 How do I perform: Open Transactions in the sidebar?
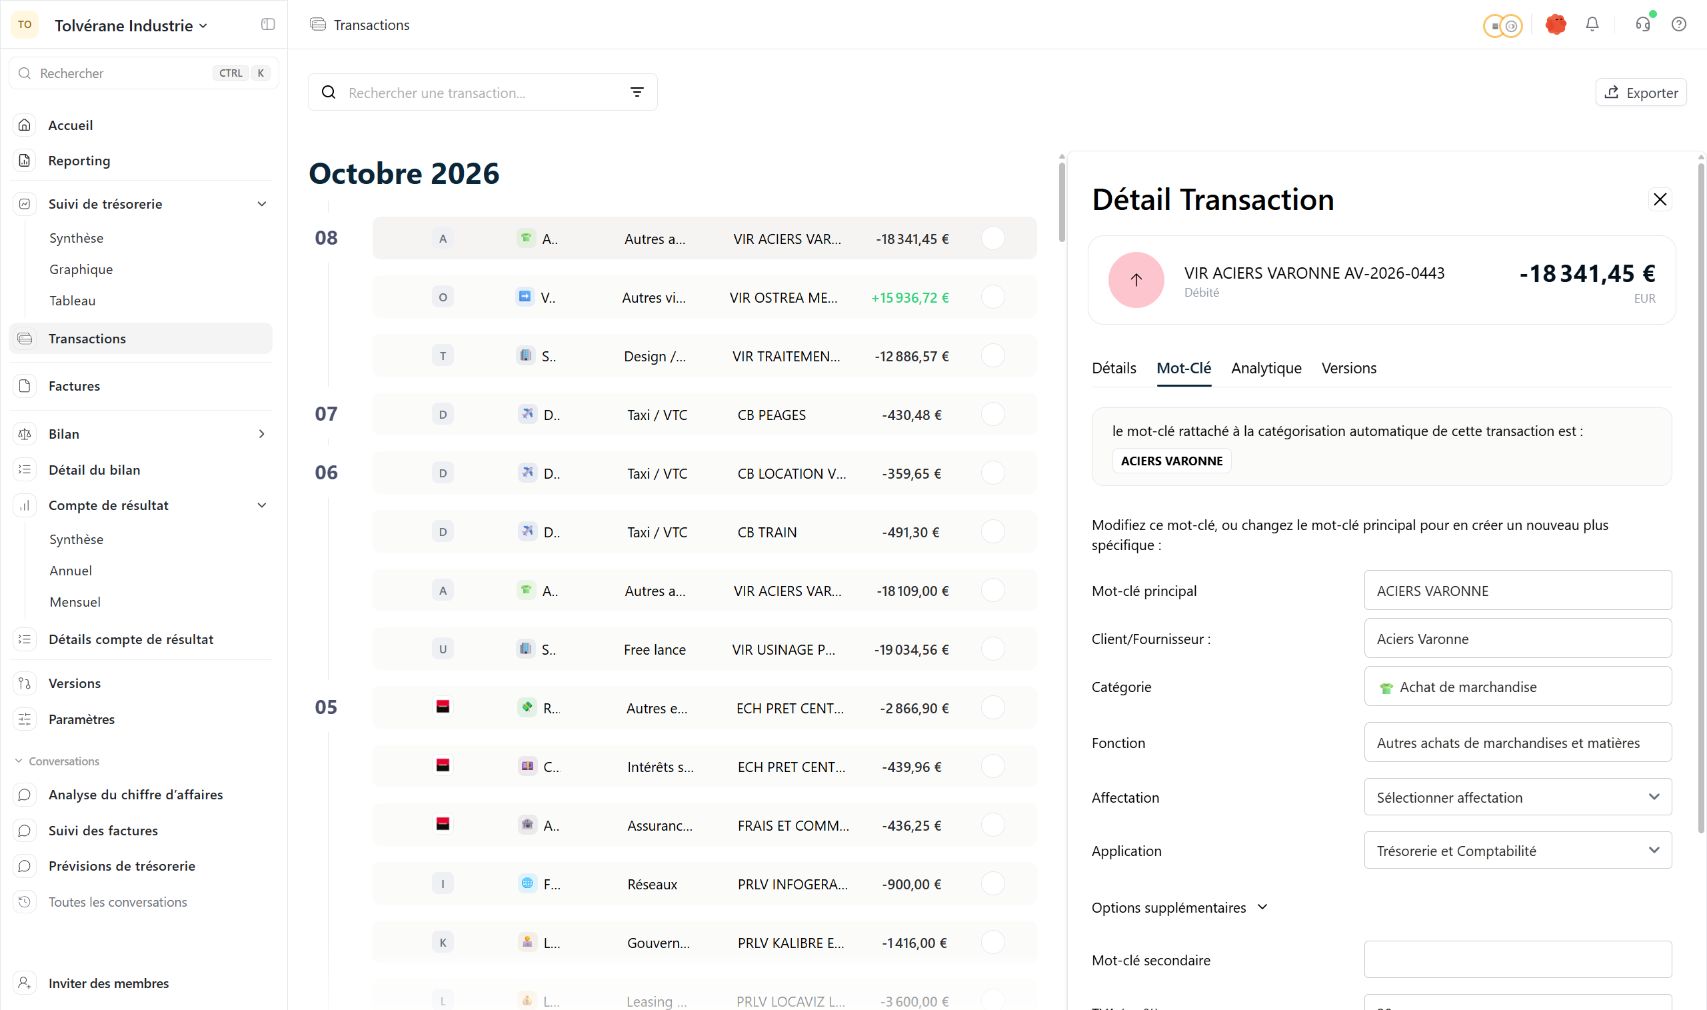click(141, 338)
